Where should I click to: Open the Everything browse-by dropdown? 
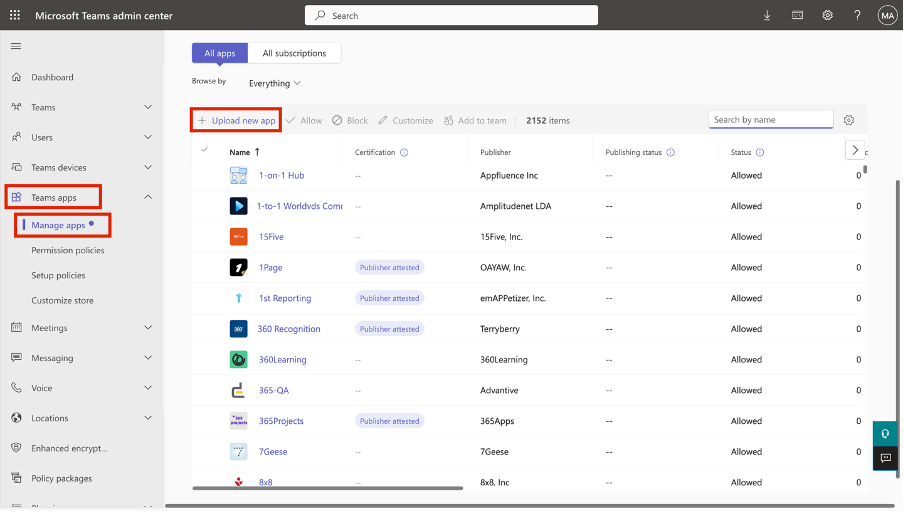(275, 84)
